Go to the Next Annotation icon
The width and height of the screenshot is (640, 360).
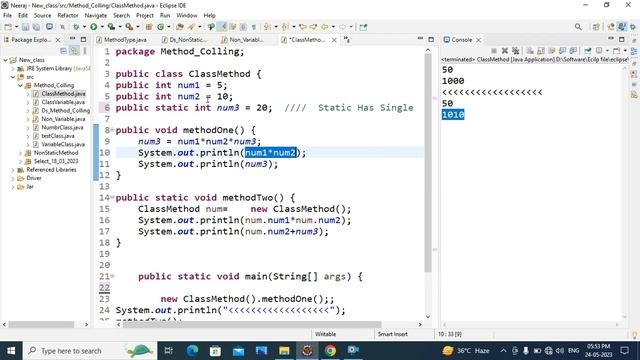pyautogui.click(x=267, y=27)
